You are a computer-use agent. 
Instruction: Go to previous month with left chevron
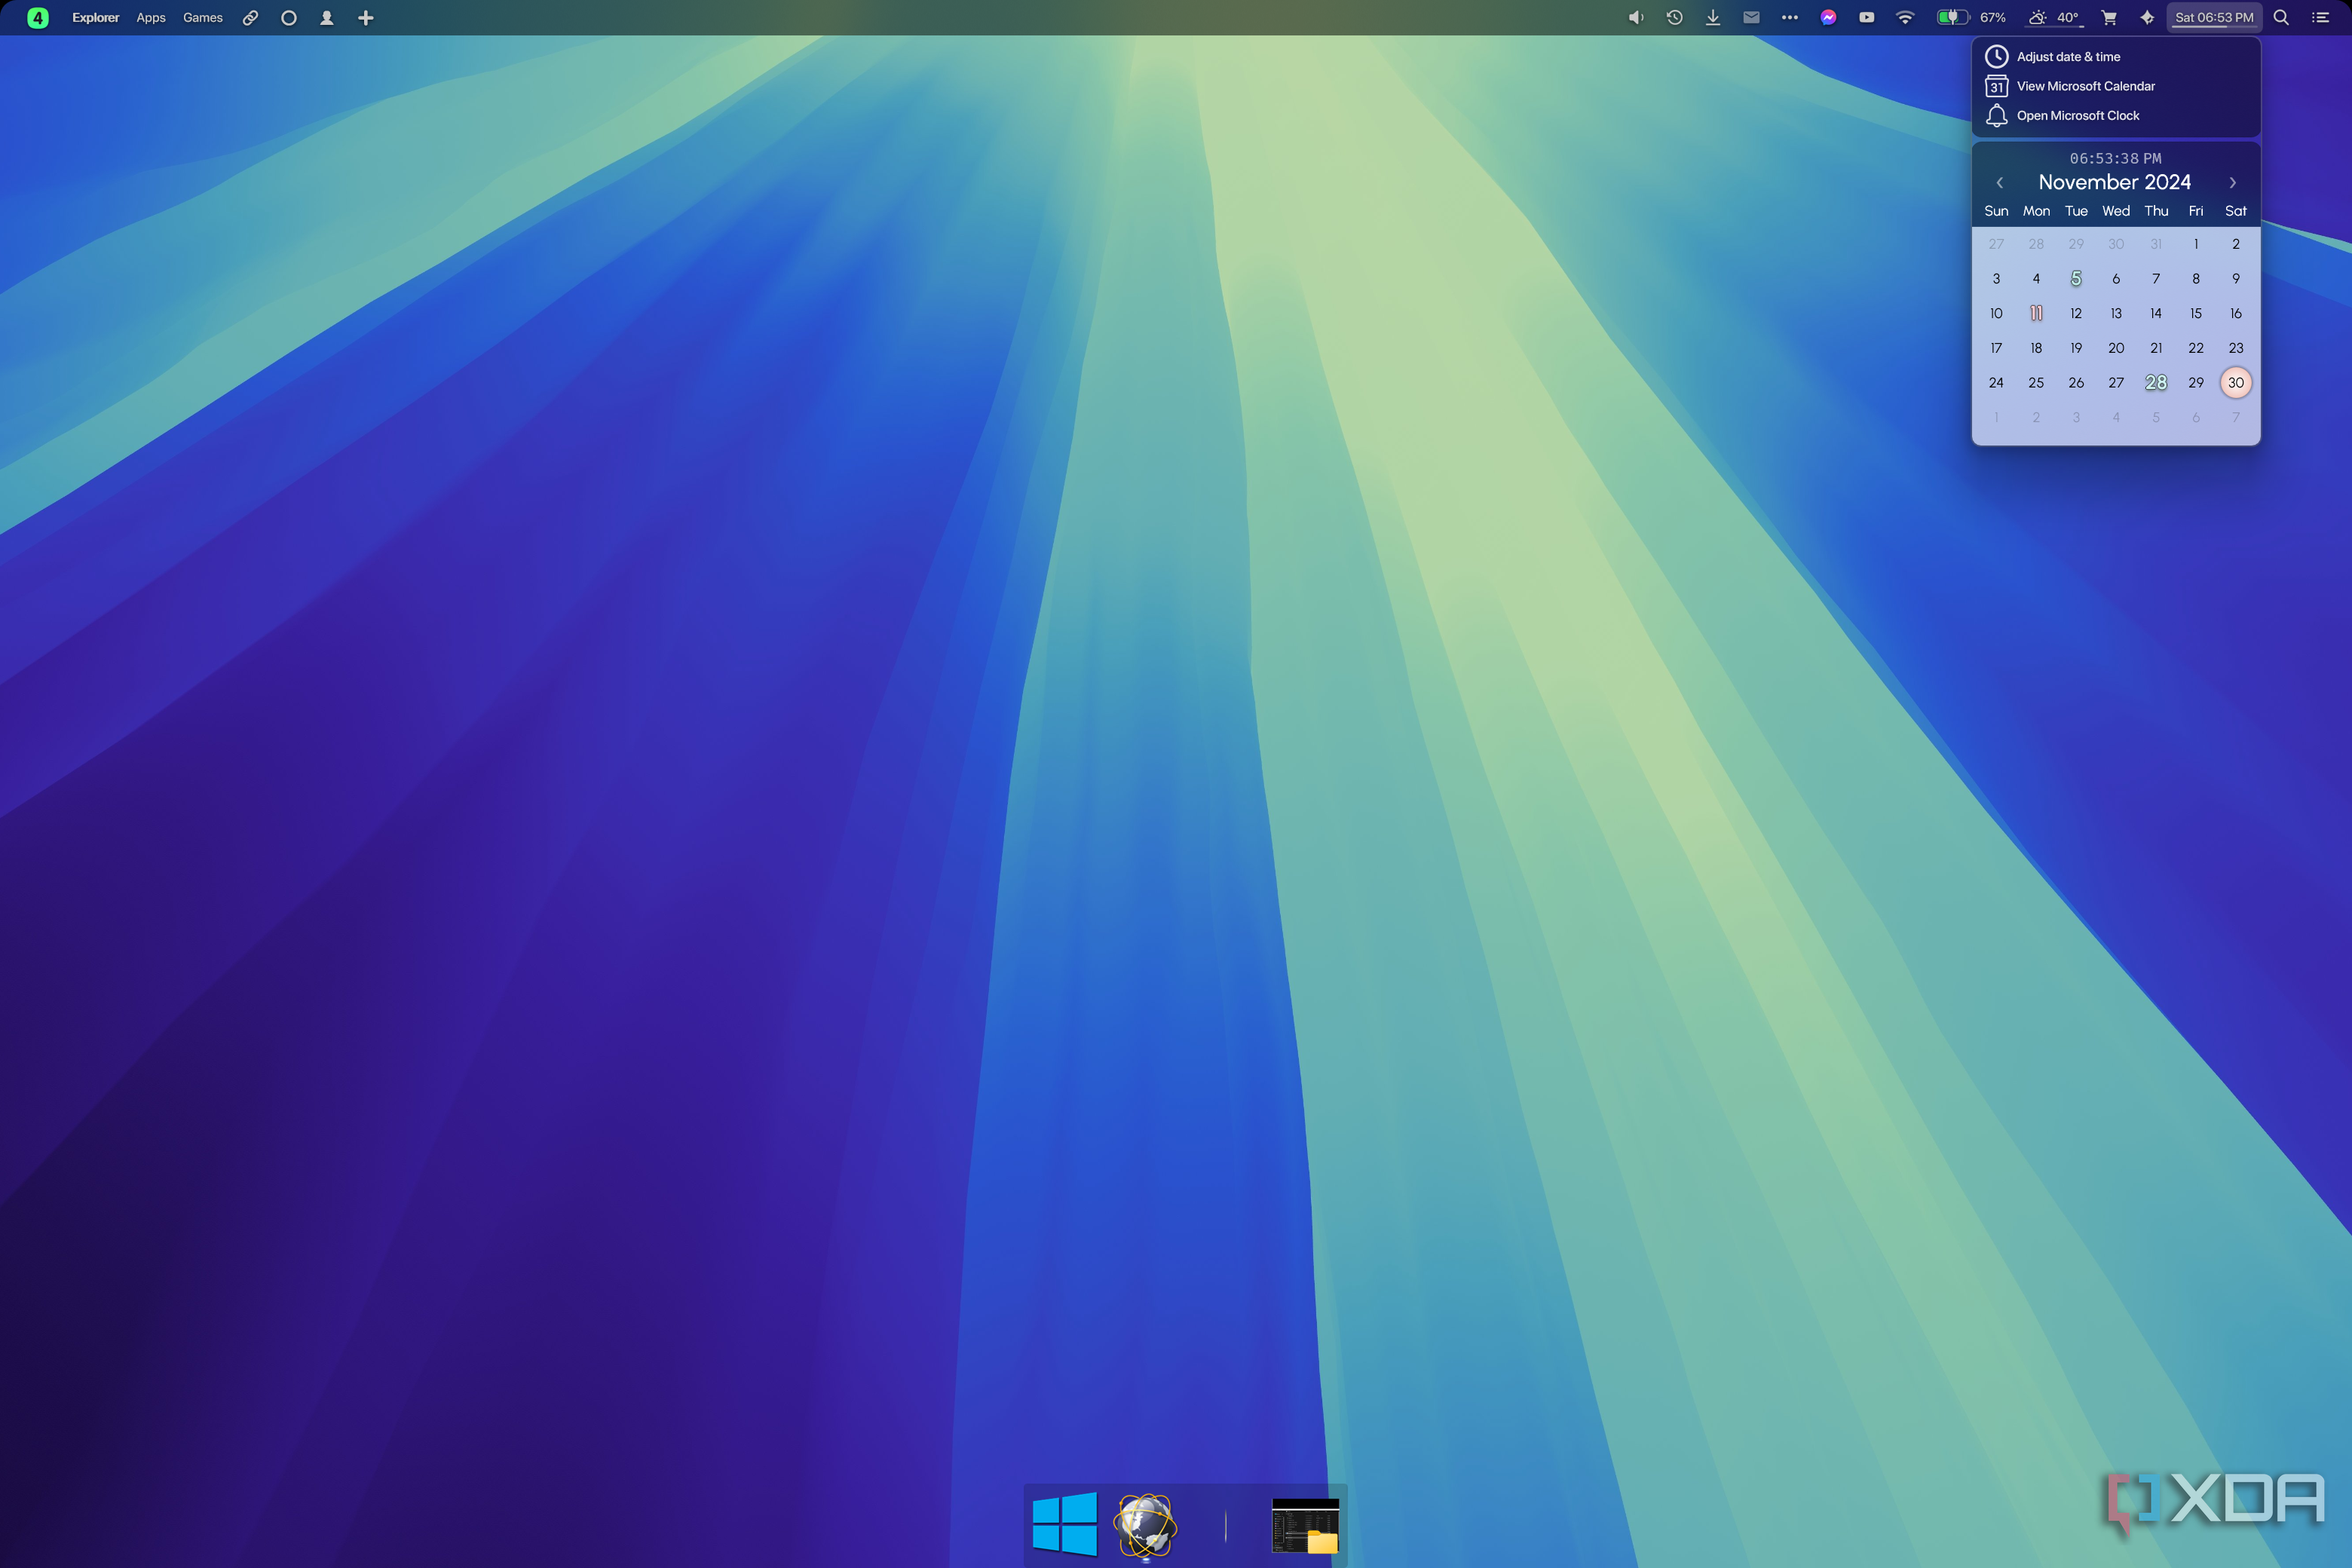click(x=1999, y=182)
